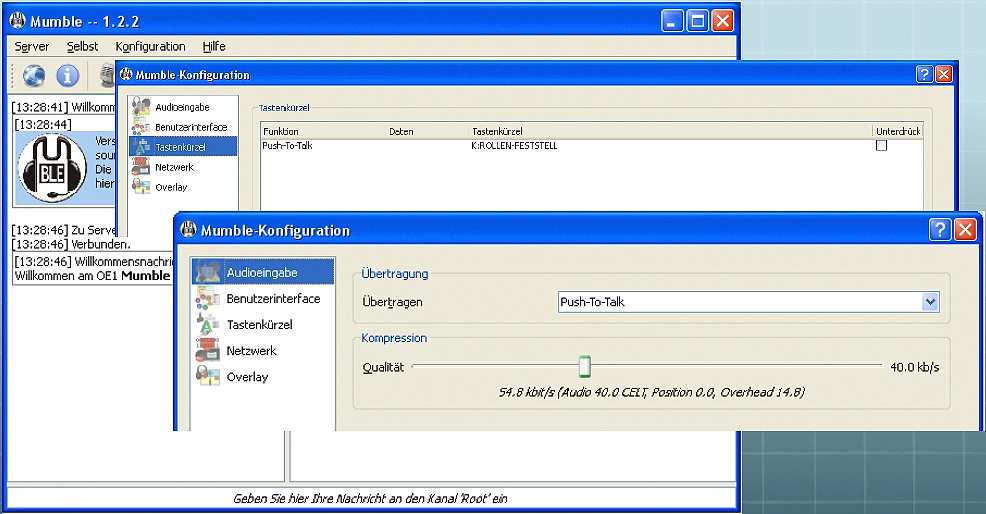The width and height of the screenshot is (986, 514).
Task: Click Mumble icon in main window title bar
Action: (18, 21)
